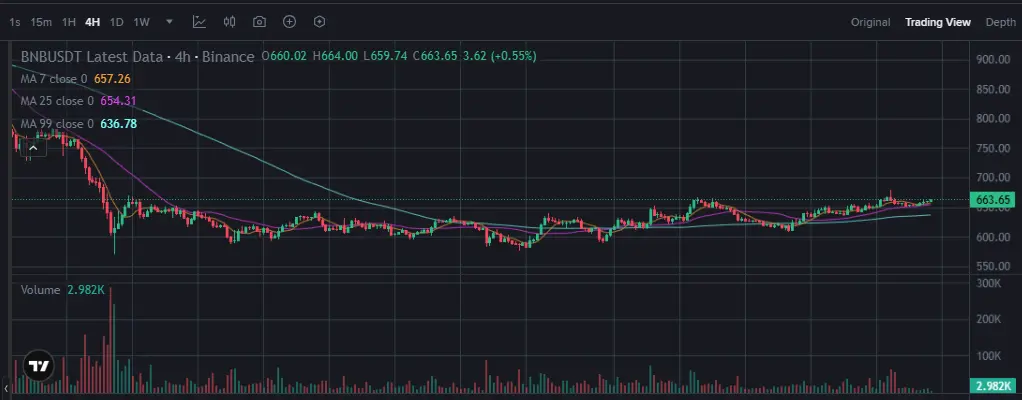The image size is (1022, 400).
Task: Switch to the 1s interval
Action: point(14,22)
